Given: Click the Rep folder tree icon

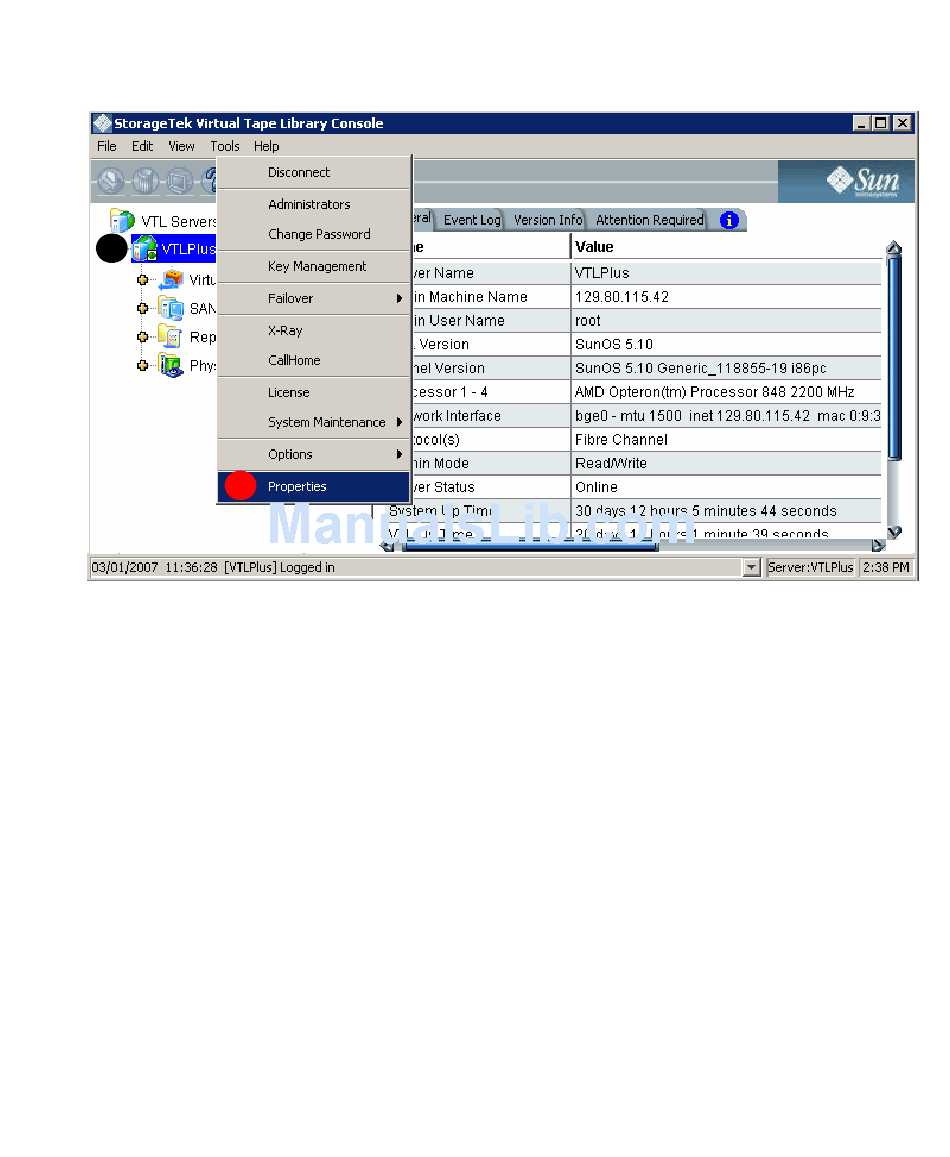Looking at the screenshot, I should click(171, 336).
